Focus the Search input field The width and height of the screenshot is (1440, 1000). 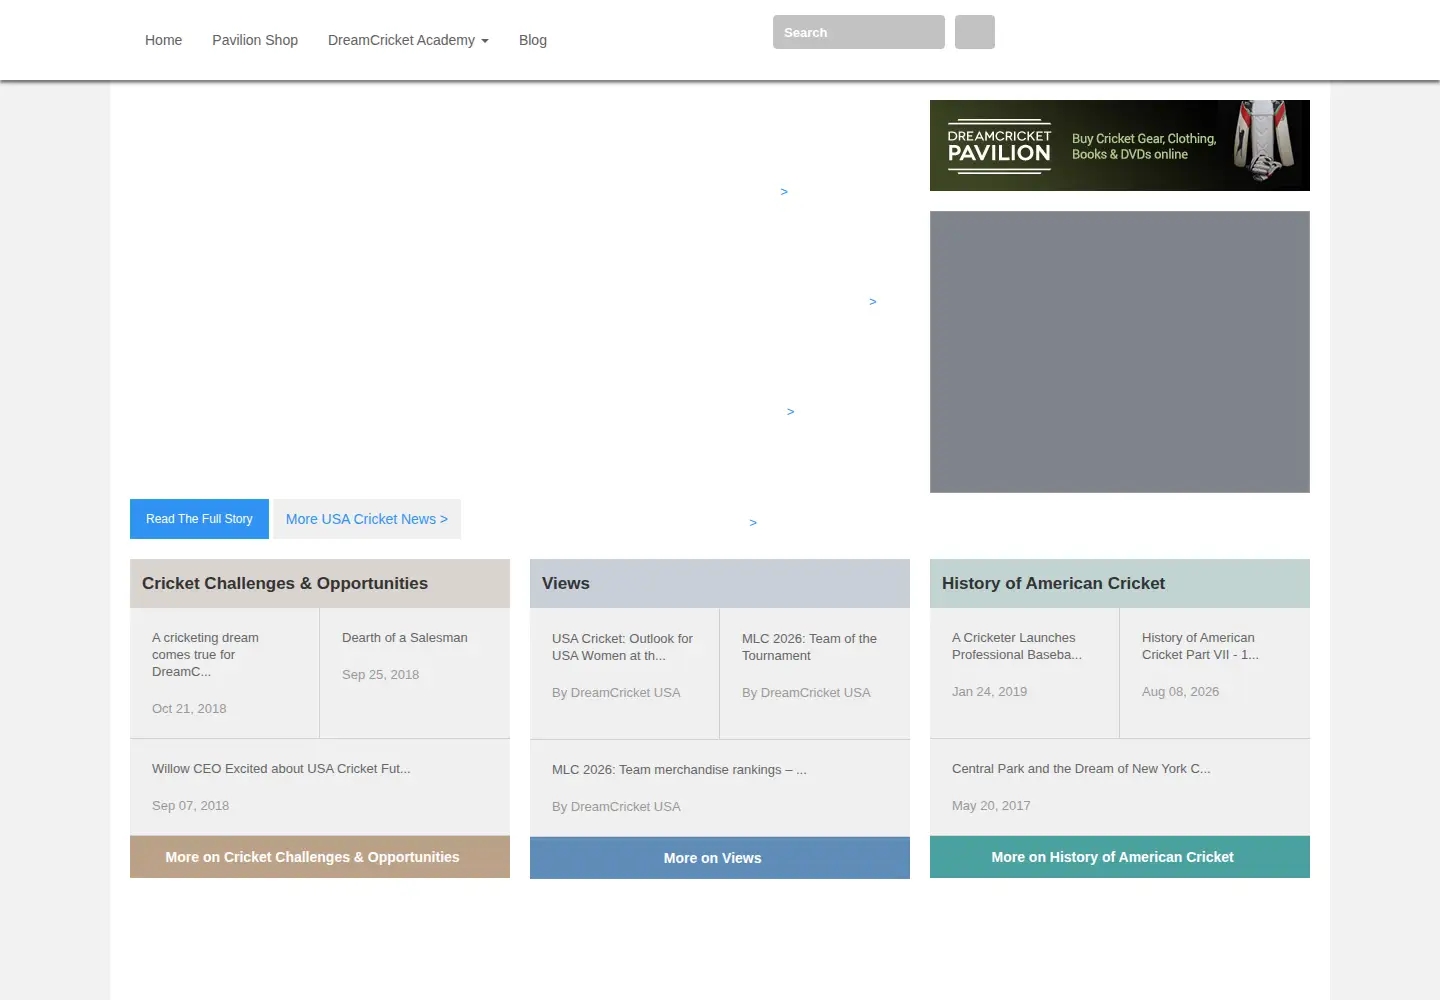click(859, 32)
